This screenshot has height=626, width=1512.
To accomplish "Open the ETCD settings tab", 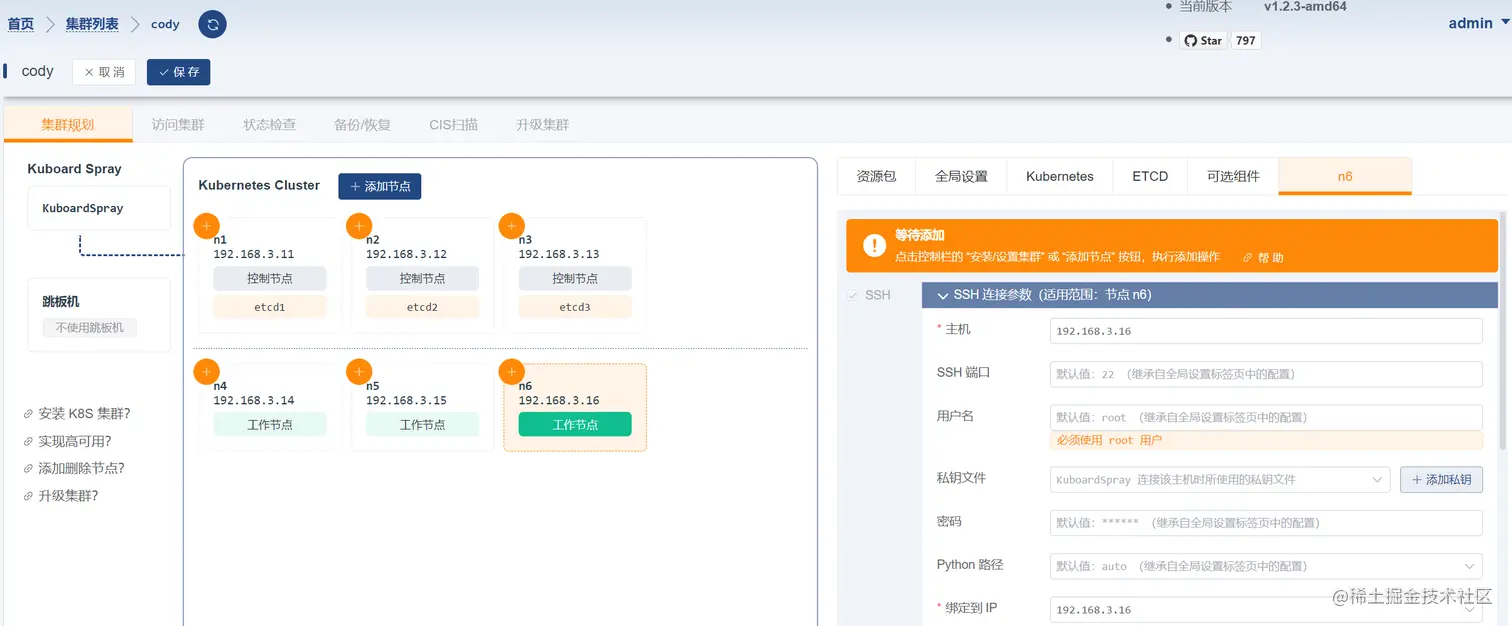I will (1150, 176).
